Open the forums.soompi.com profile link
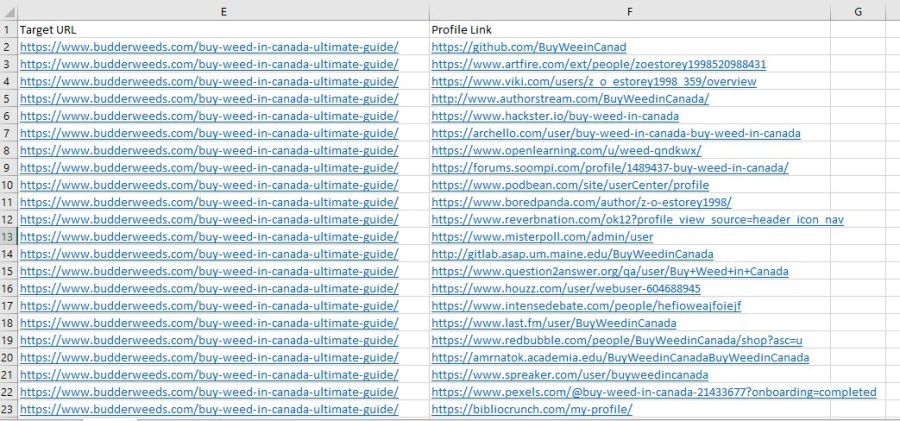Viewport: 900px width, 421px height. coord(610,168)
